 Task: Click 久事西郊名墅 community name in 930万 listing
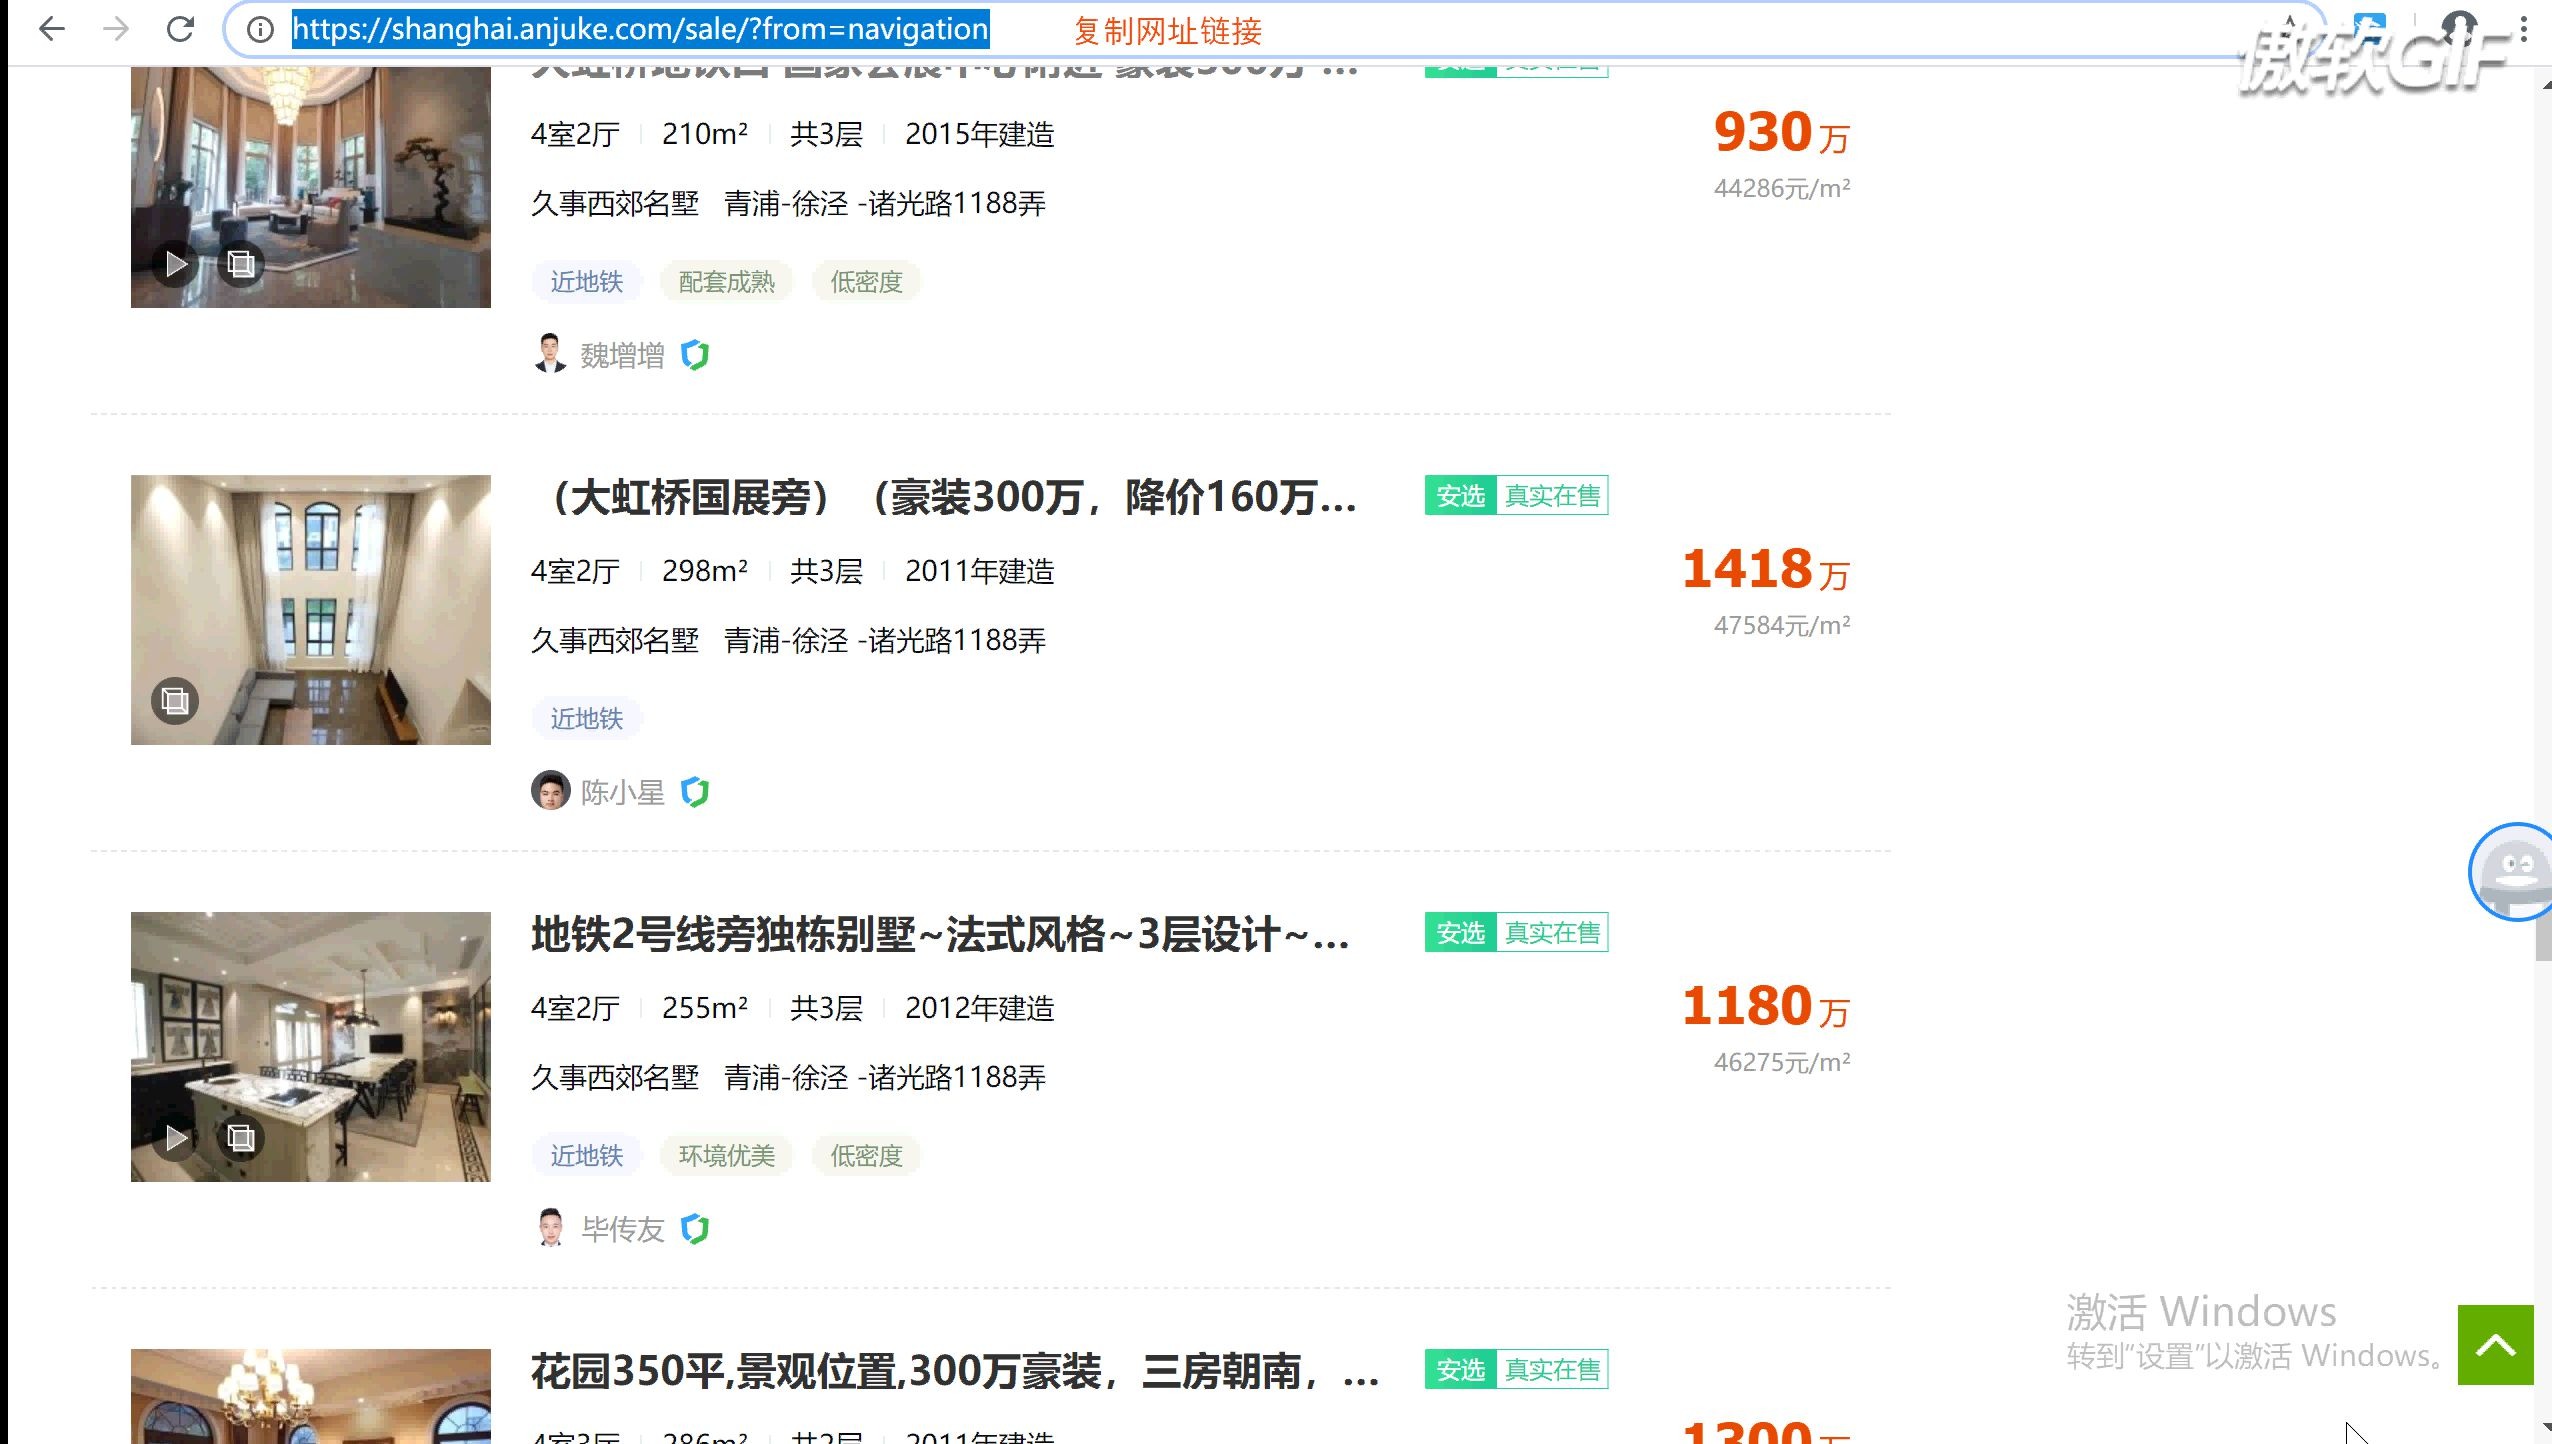615,204
